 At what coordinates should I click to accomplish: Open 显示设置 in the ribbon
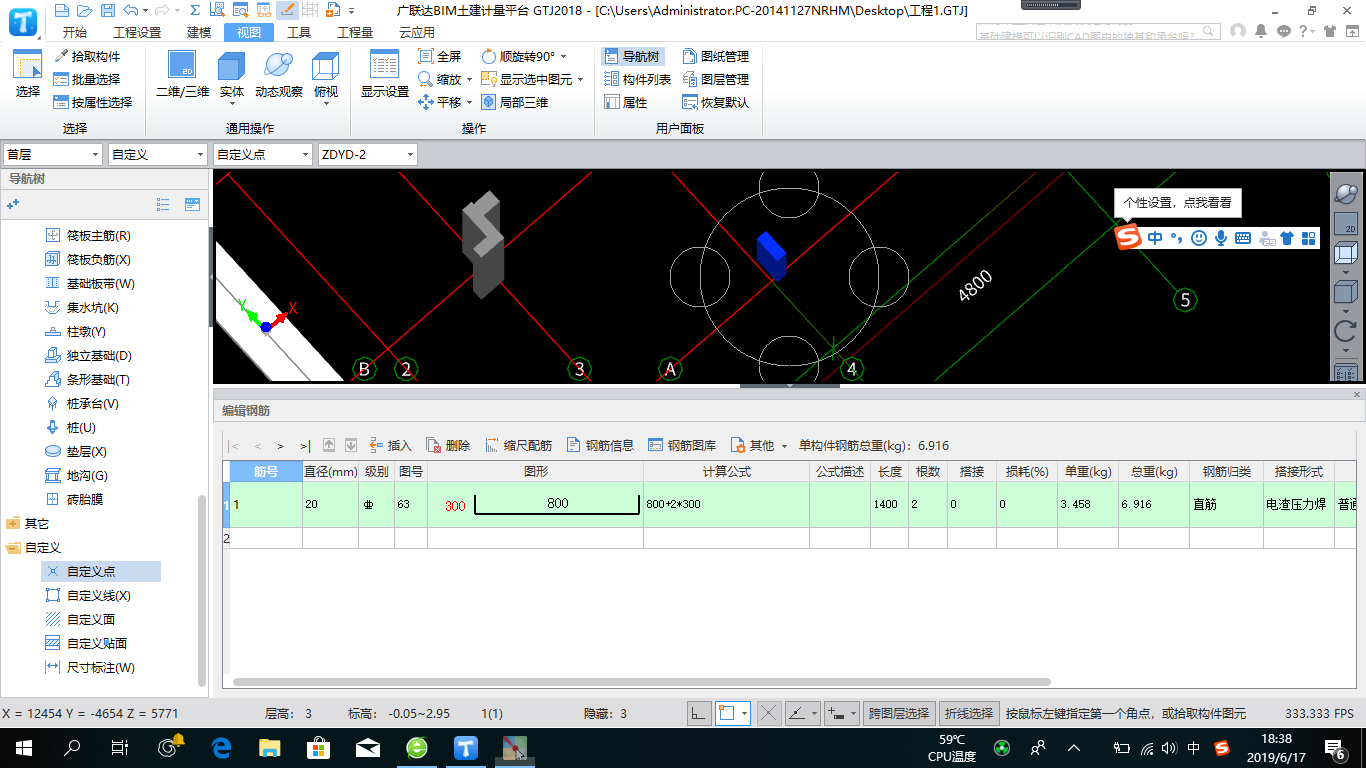[x=385, y=75]
